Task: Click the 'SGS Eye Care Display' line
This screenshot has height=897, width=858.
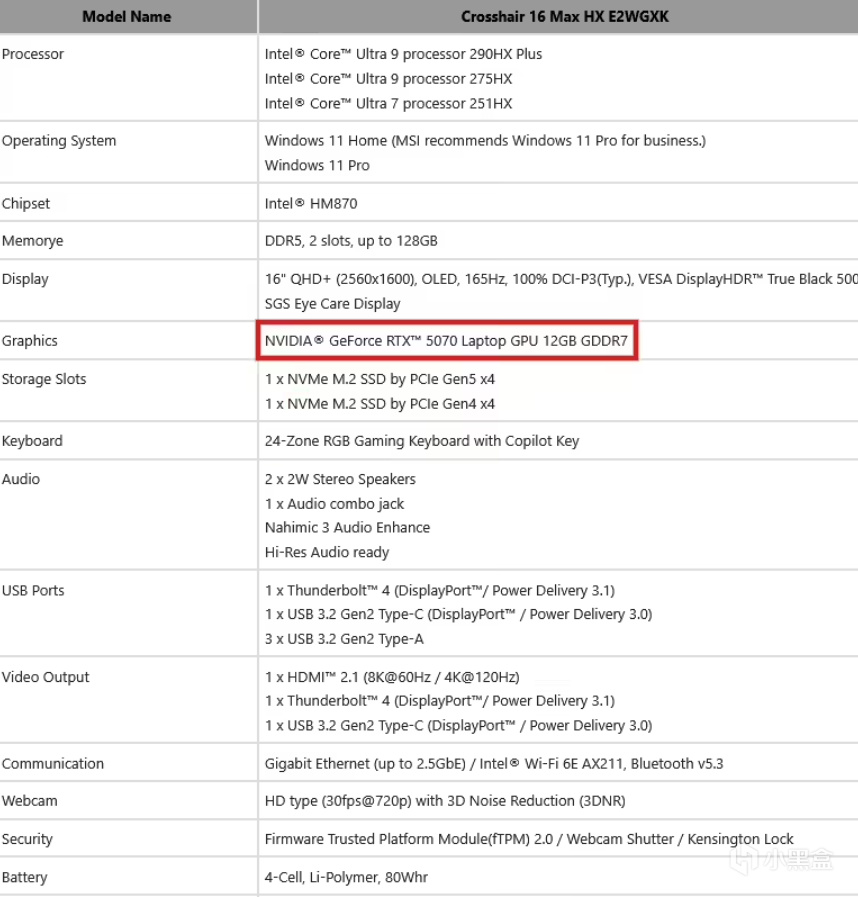Action: [332, 304]
